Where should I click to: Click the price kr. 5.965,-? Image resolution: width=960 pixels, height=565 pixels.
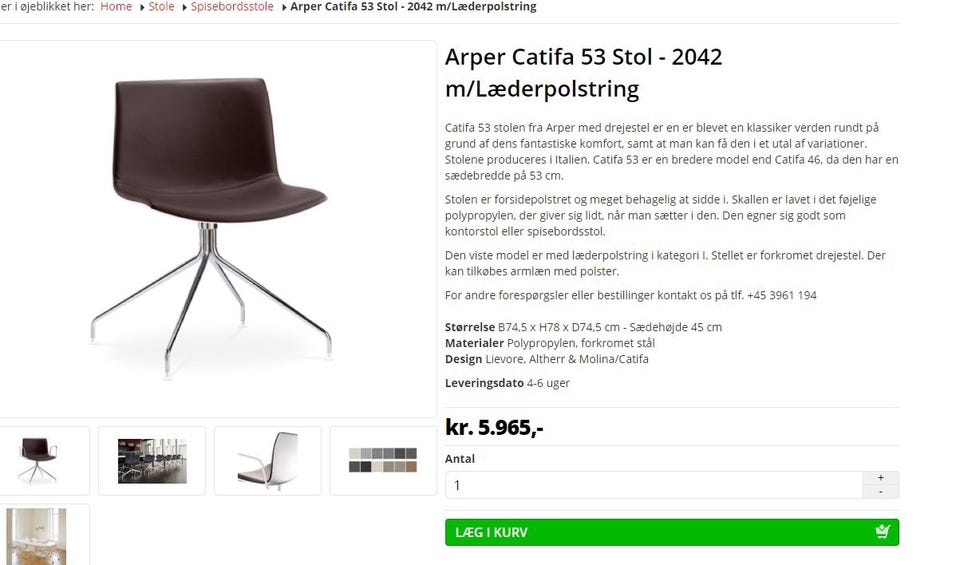(x=494, y=427)
